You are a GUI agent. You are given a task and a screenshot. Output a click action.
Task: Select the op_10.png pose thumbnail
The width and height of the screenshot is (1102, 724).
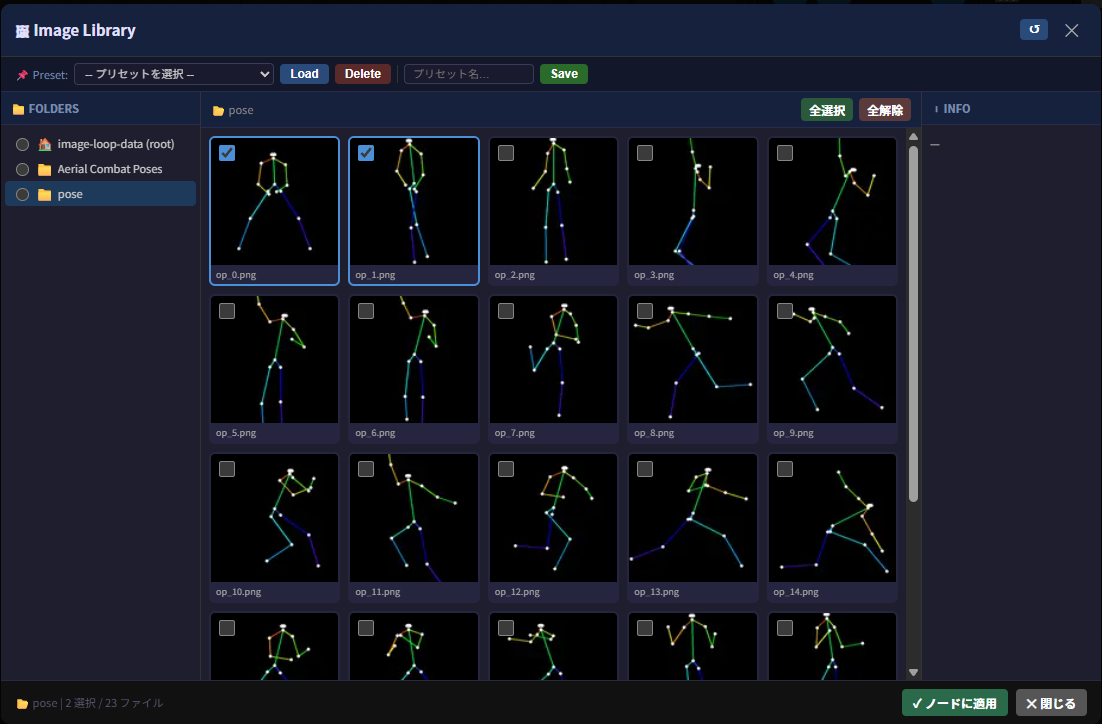(x=274, y=518)
